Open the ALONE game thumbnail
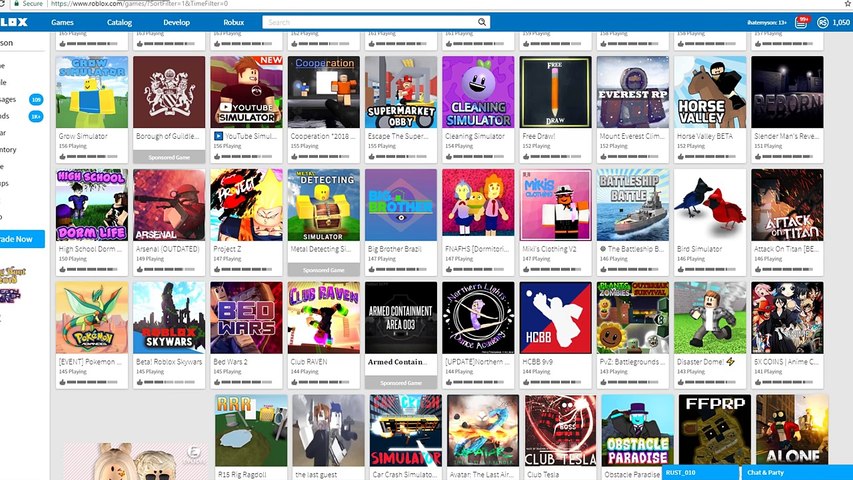853x480 pixels. 792,430
